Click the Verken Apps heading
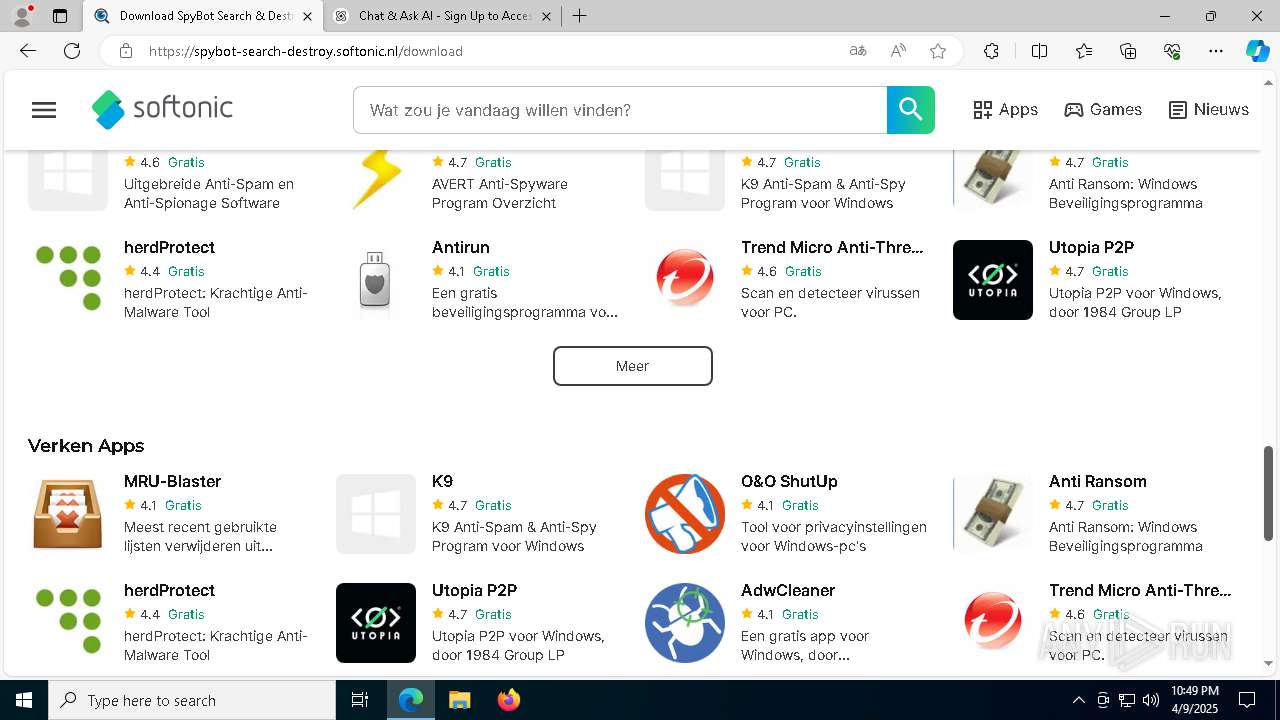The image size is (1280, 720). tap(86, 446)
